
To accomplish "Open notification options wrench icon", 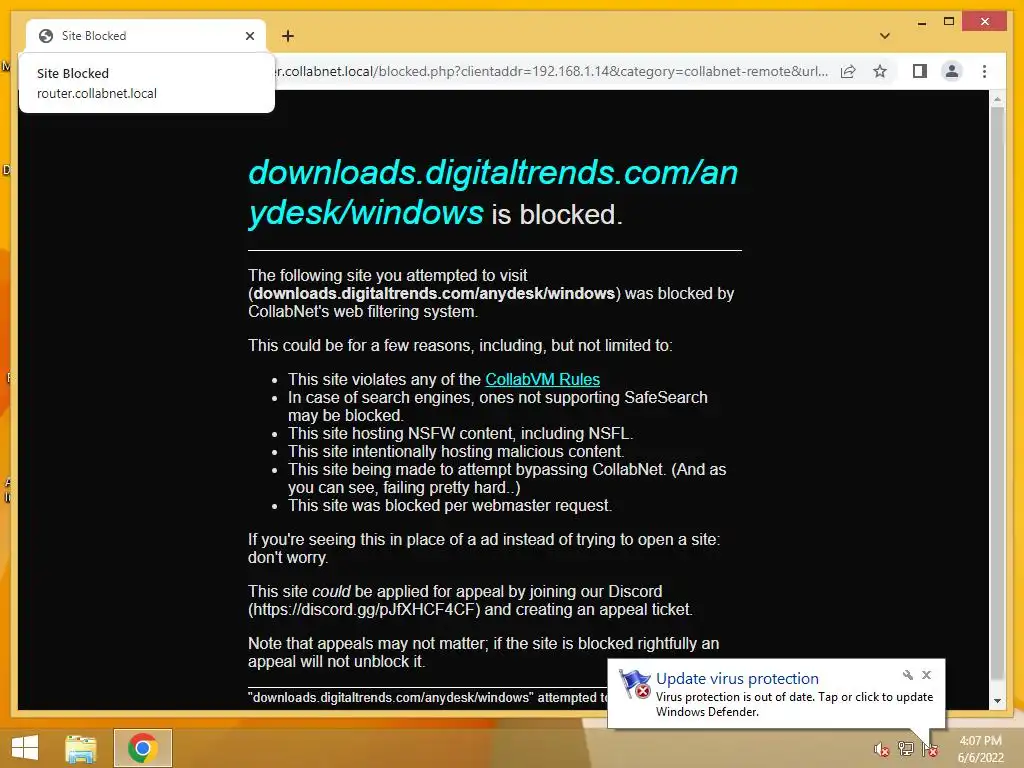I will (x=908, y=675).
